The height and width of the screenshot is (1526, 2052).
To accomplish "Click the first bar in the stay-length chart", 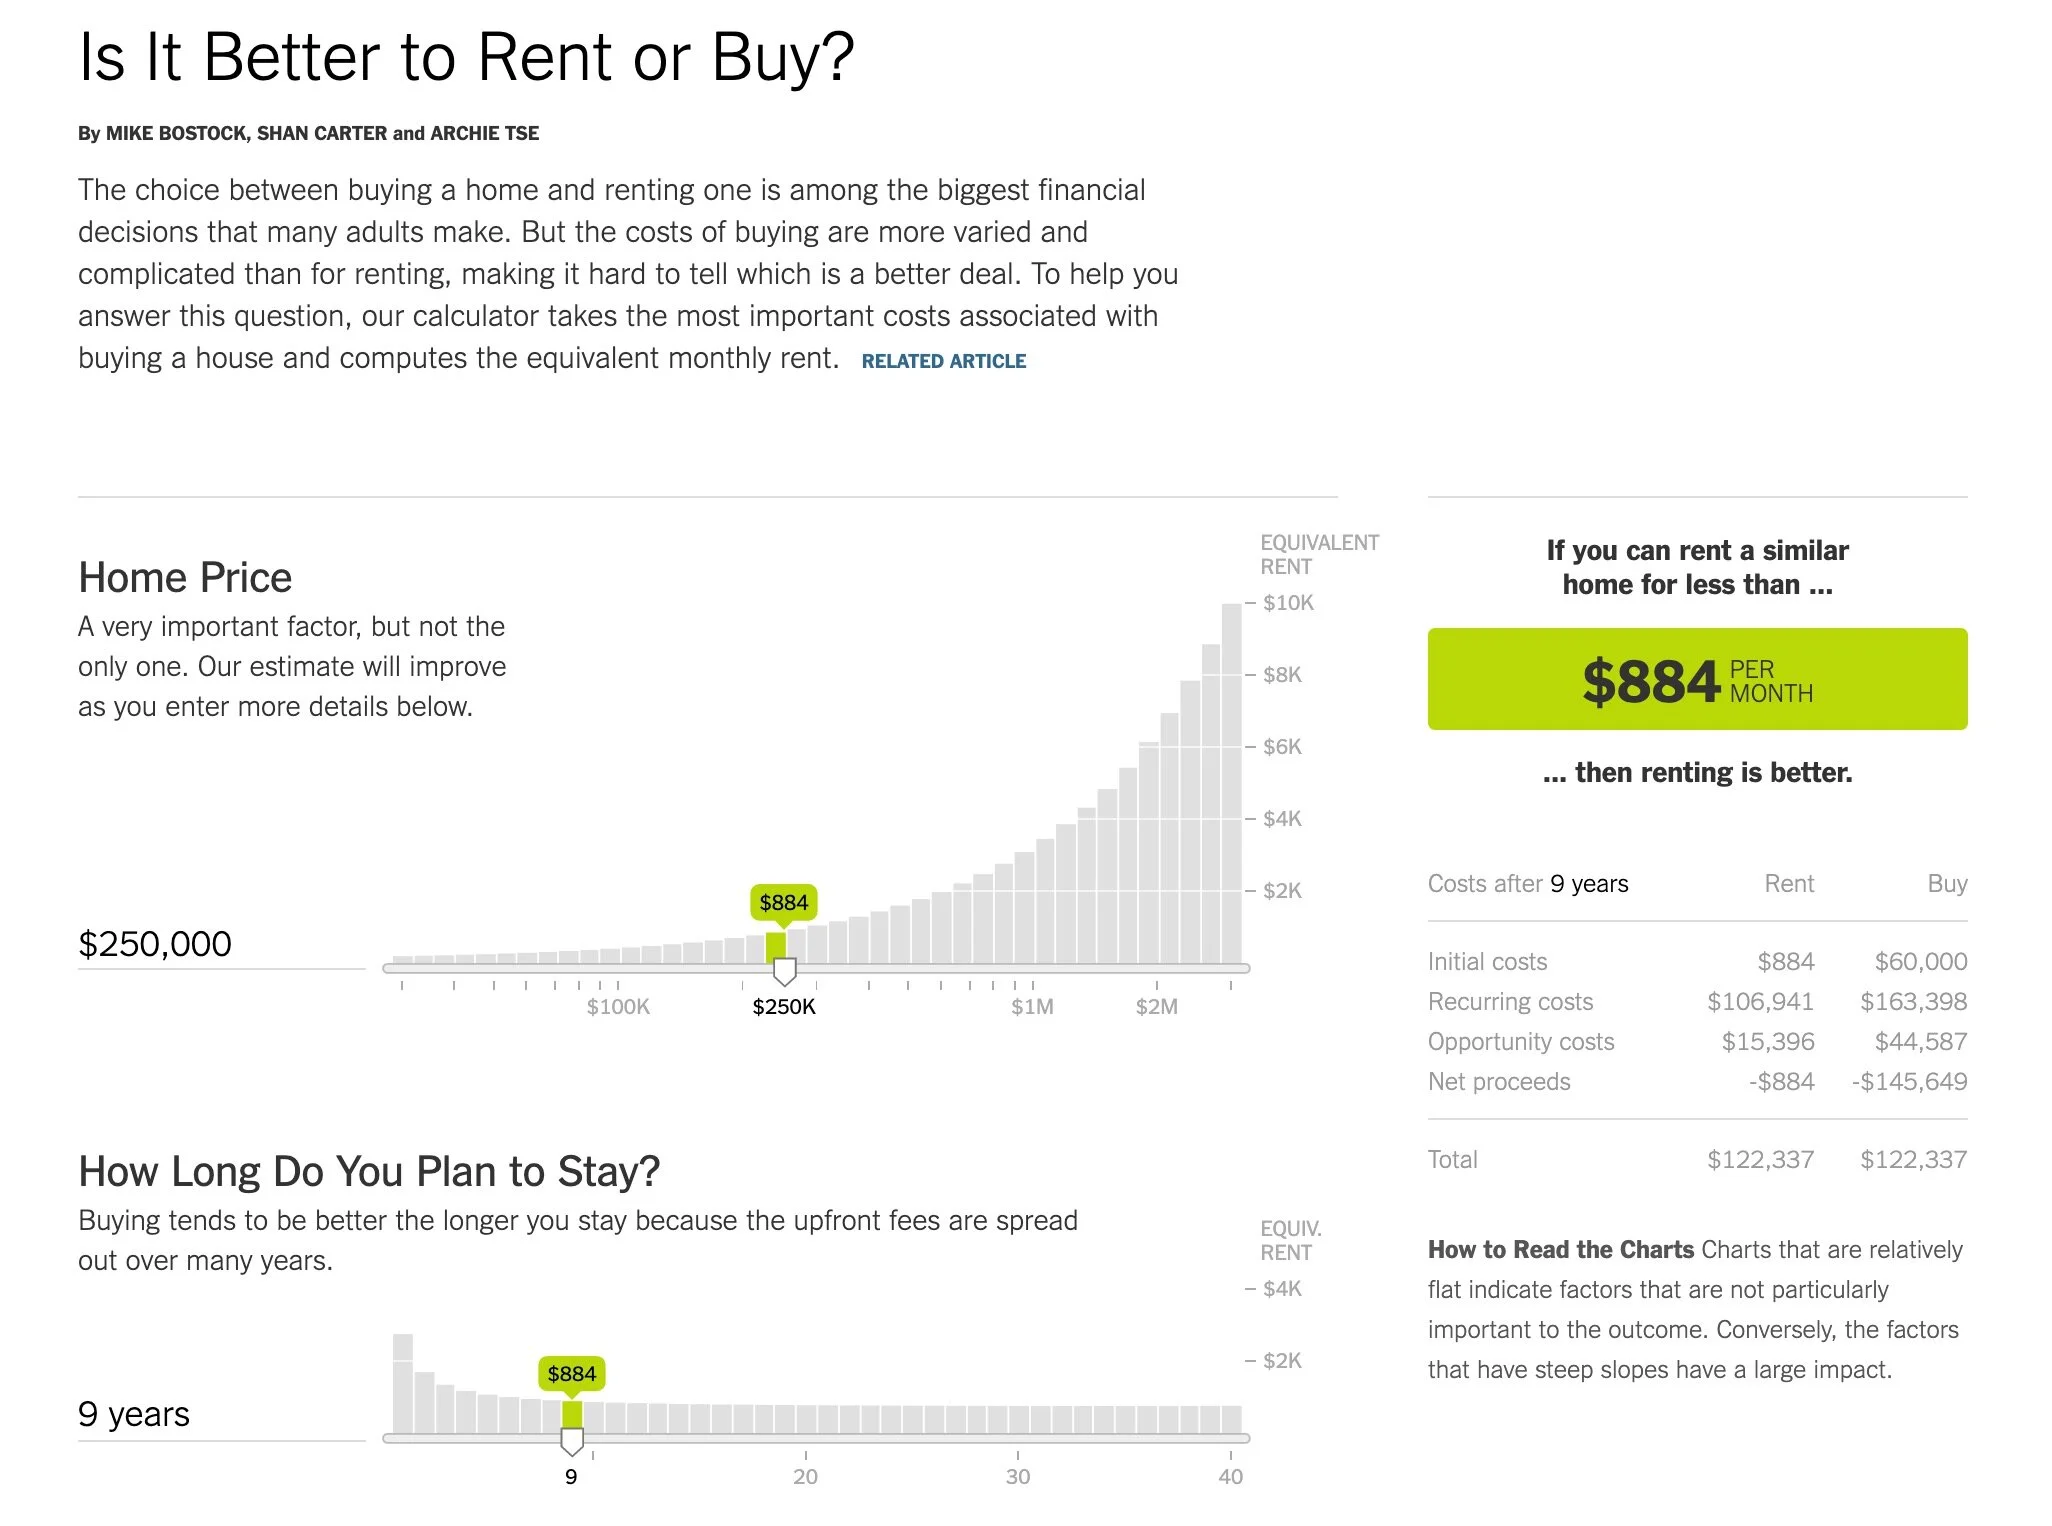I will coord(403,1383).
